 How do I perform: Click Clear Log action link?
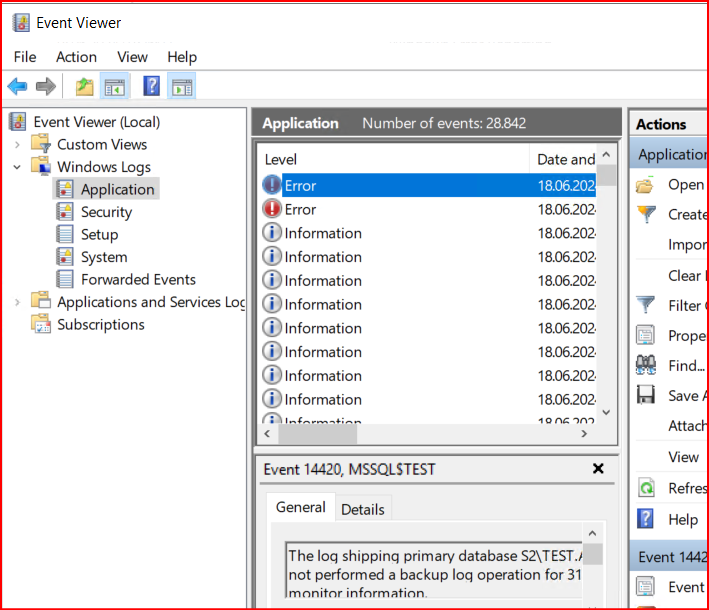[x=688, y=275]
